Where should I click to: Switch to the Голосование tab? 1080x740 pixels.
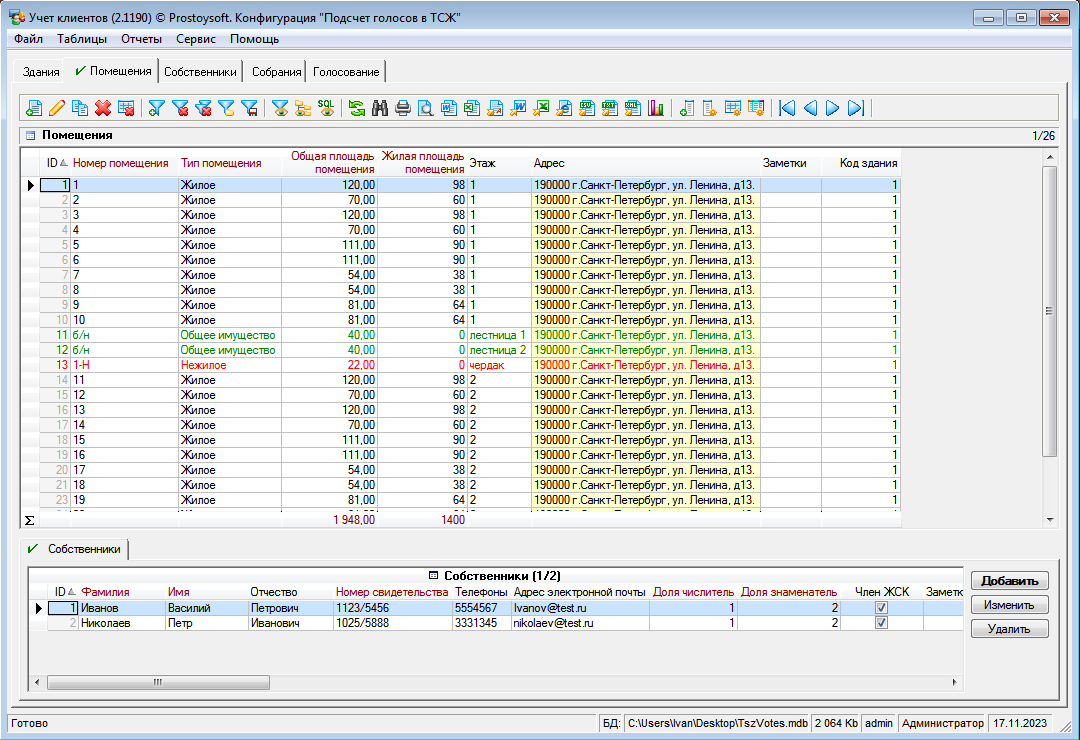(346, 72)
